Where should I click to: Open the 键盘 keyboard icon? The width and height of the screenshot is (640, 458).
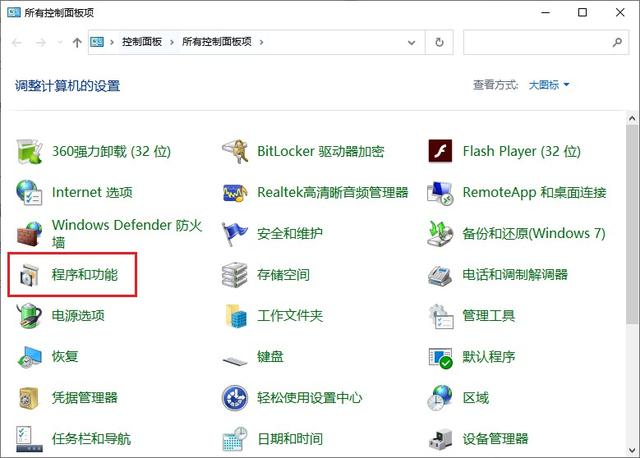pos(235,360)
